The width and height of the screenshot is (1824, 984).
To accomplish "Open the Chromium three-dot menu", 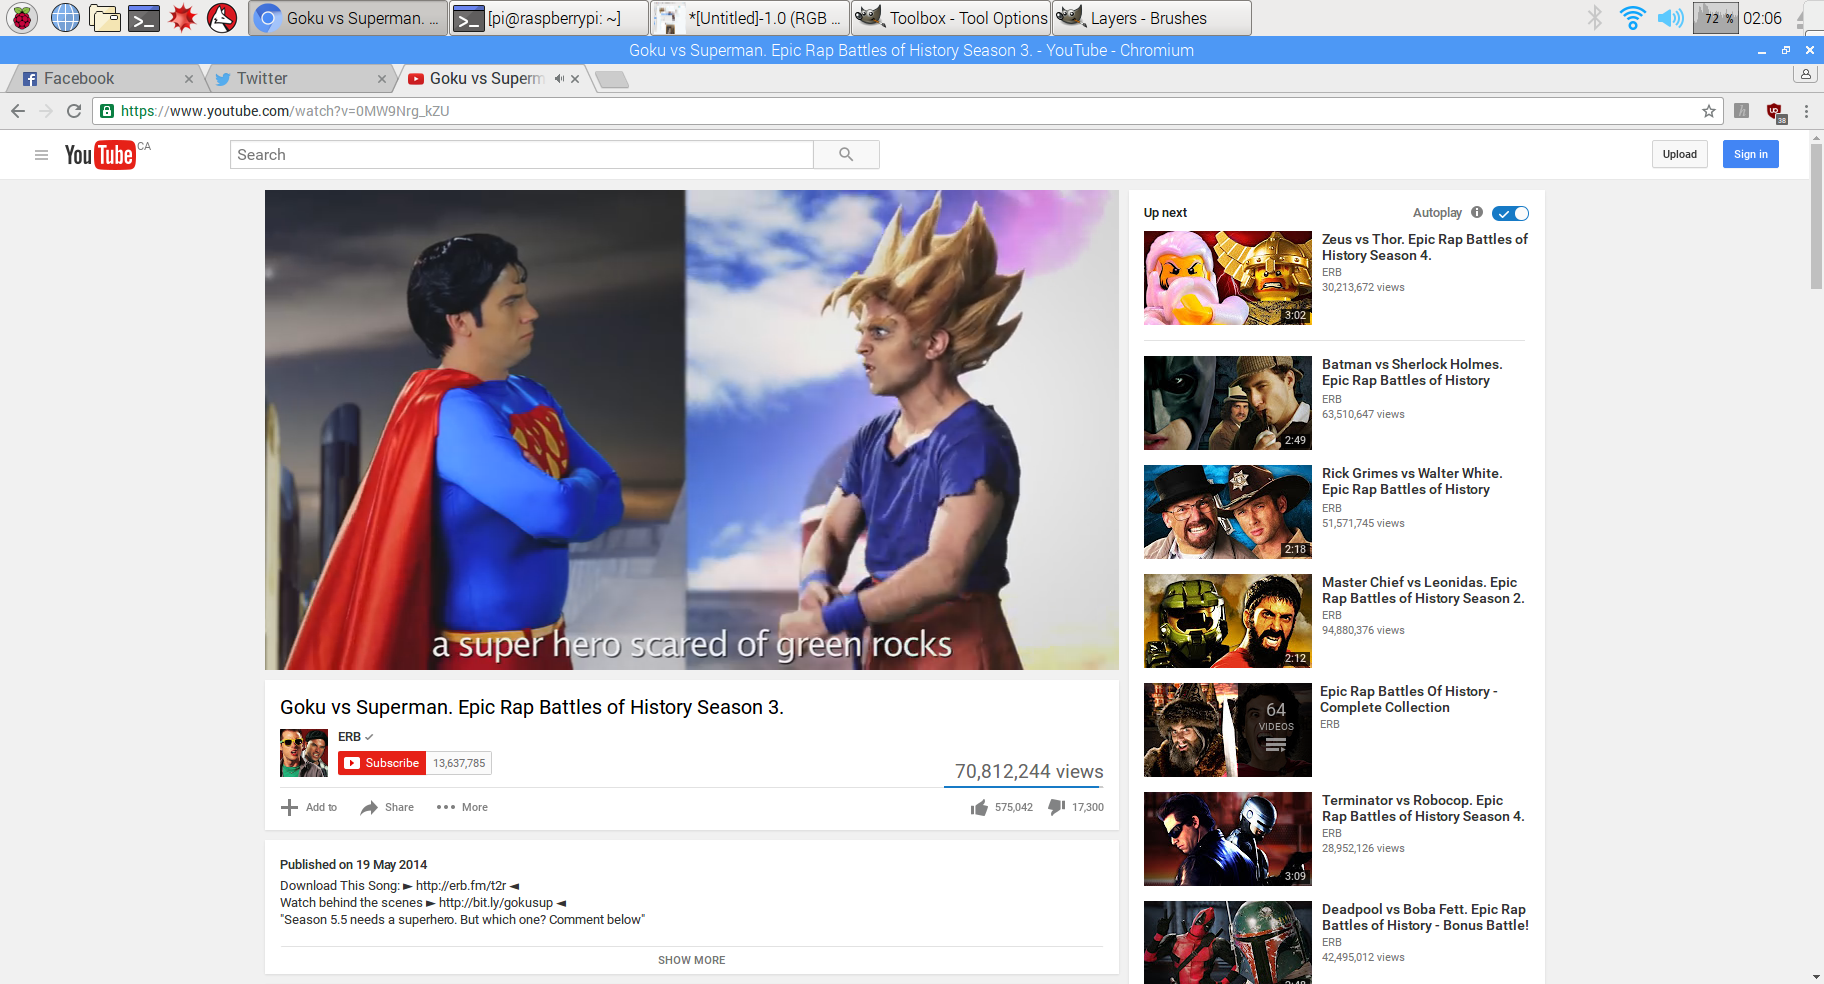I will click(1806, 111).
